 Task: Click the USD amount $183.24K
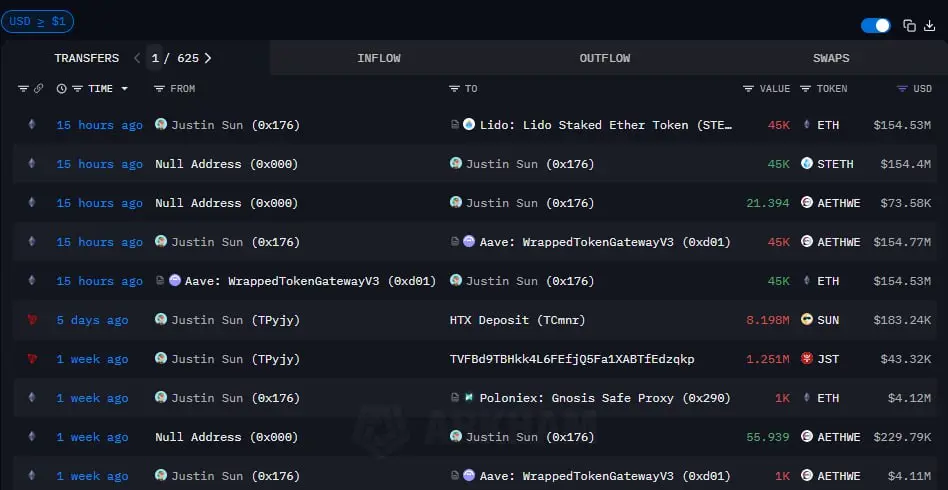902,320
